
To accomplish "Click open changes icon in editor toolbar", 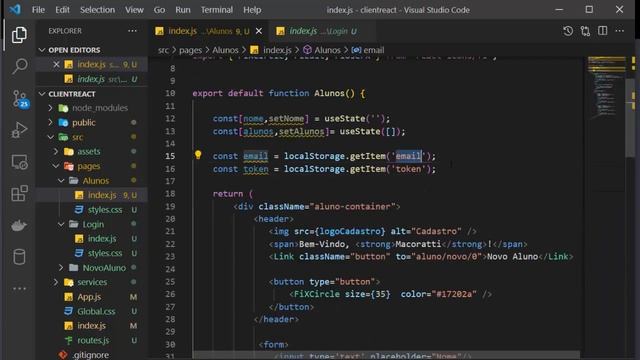I will tap(585, 31).
